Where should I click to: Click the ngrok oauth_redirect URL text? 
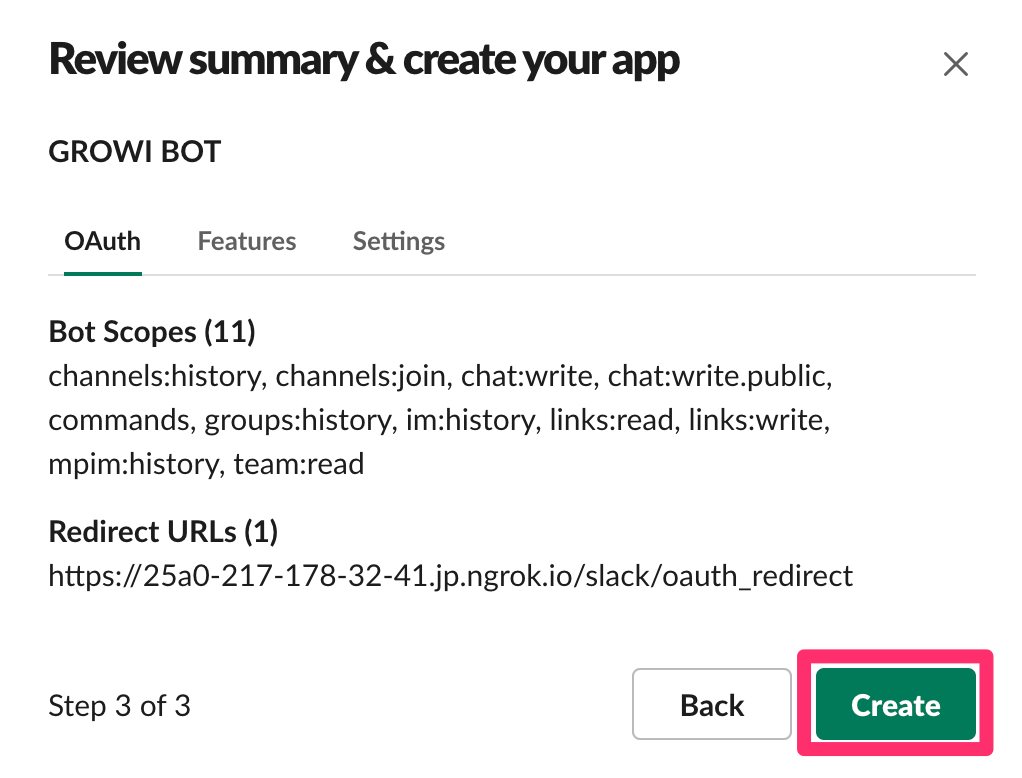tap(450, 576)
